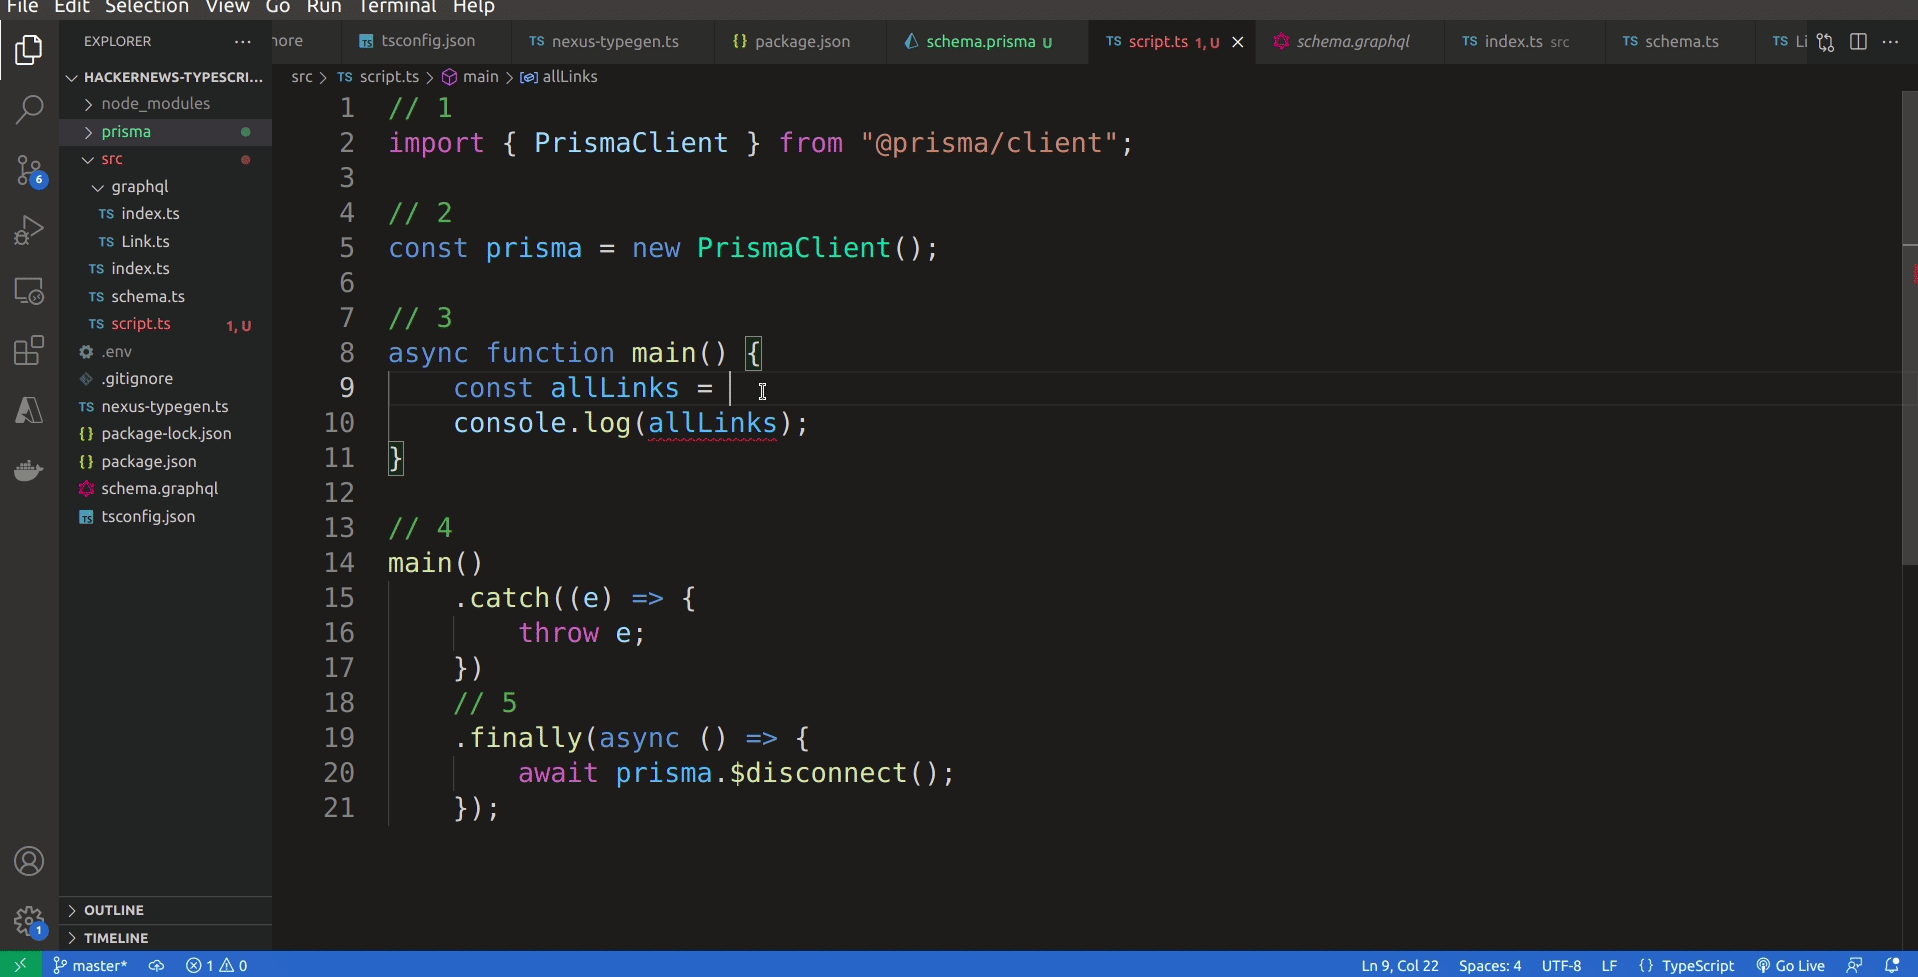Click the split editor right icon
The width and height of the screenshot is (1918, 977).
tap(1858, 42)
